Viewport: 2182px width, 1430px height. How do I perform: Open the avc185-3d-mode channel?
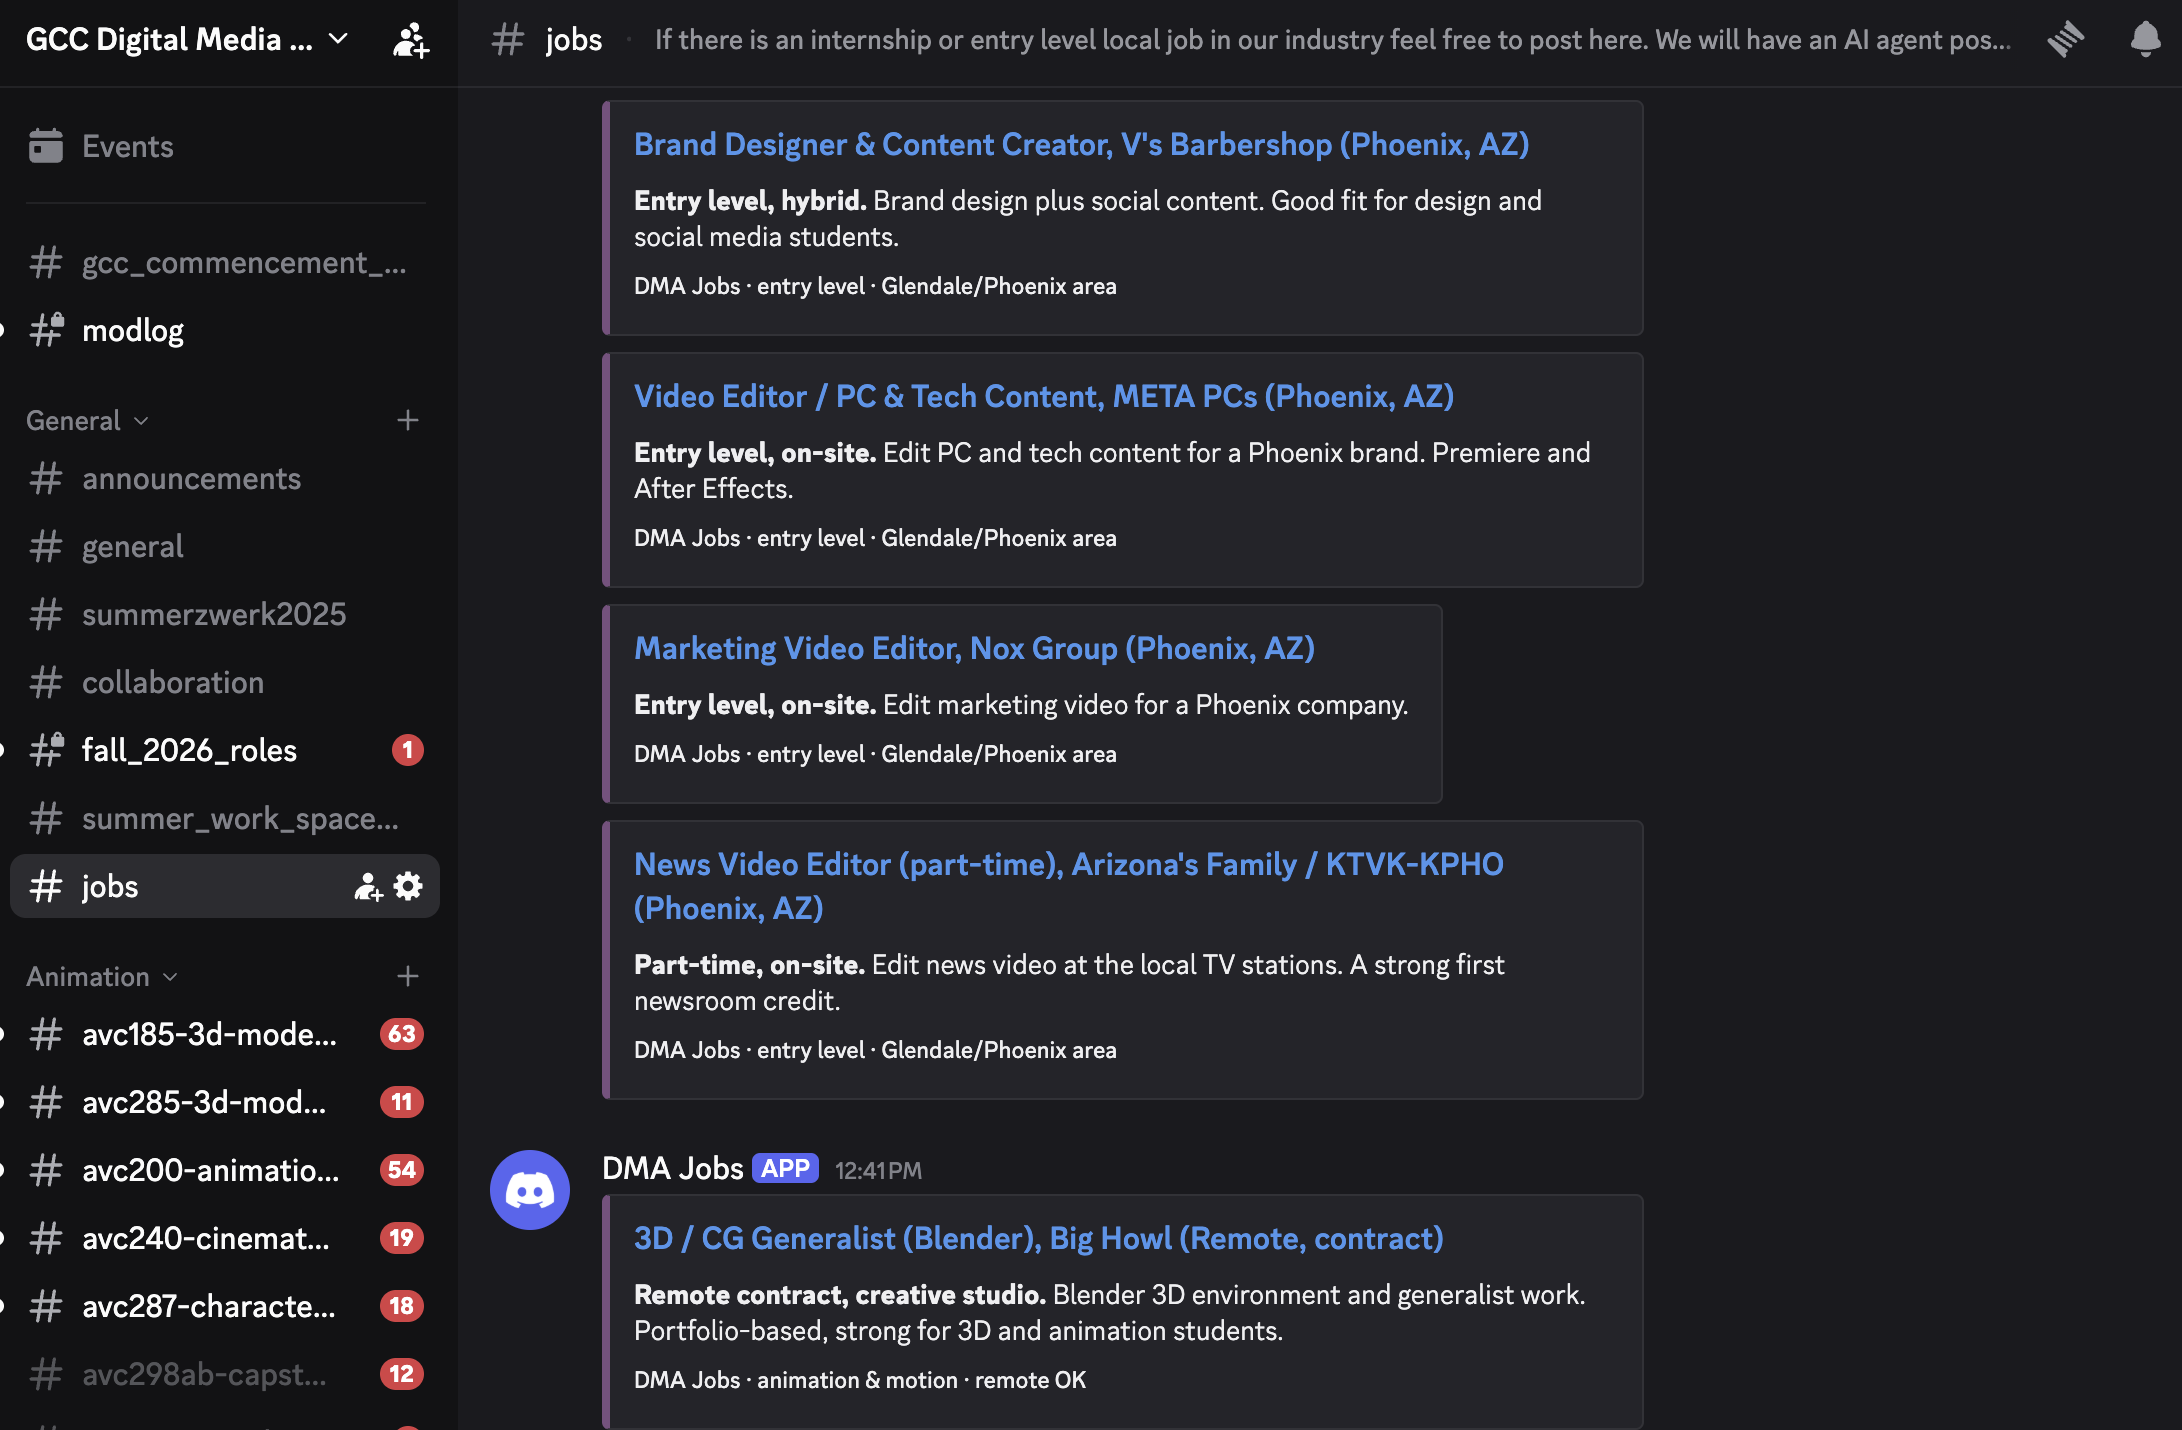pyautogui.click(x=225, y=1034)
